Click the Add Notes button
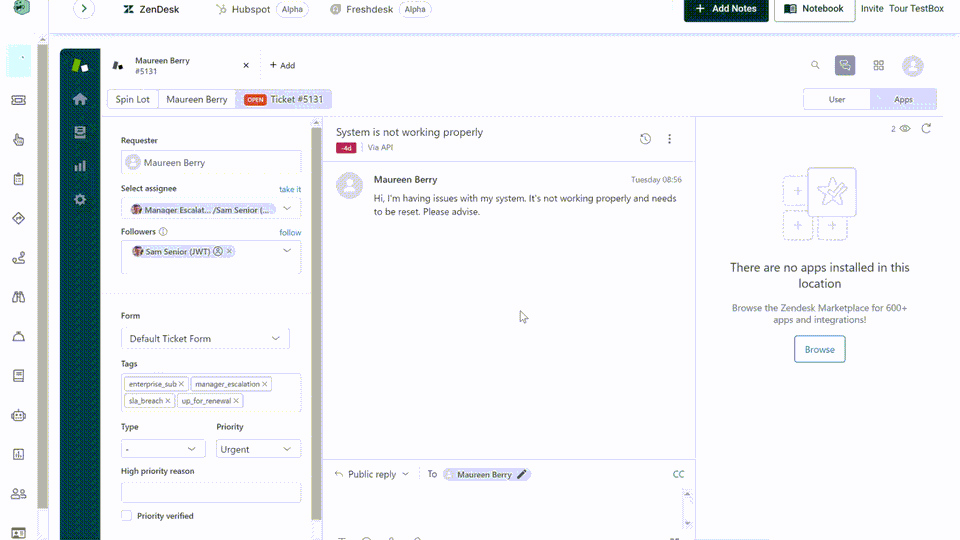 pos(726,9)
